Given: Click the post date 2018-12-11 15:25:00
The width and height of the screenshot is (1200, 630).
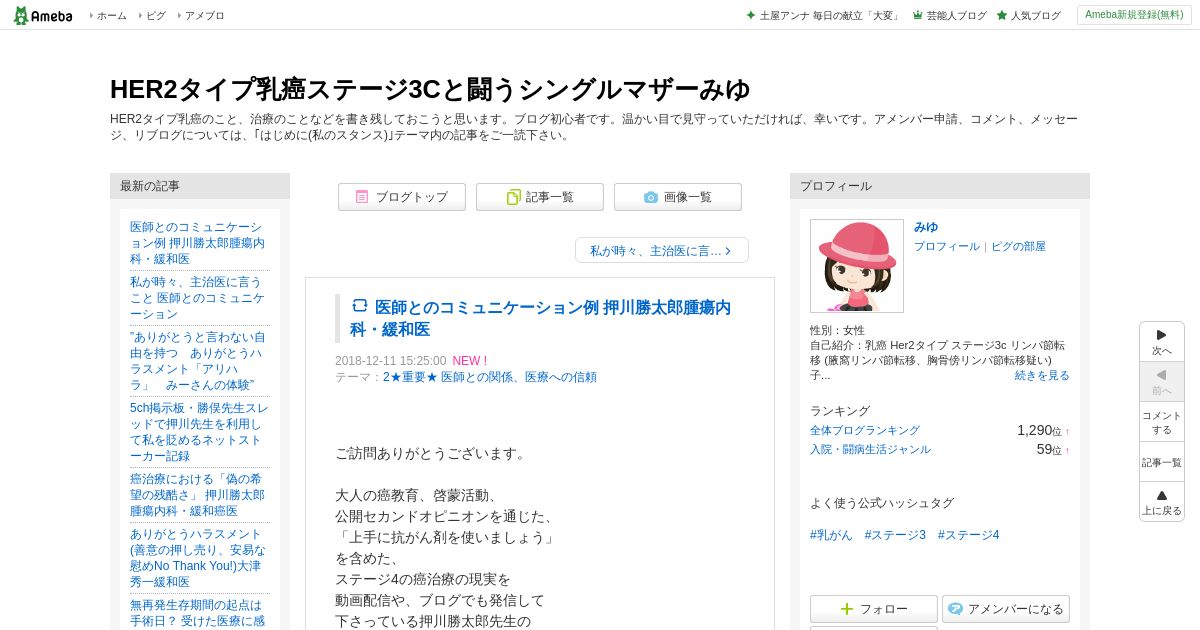Looking at the screenshot, I should coord(390,361).
